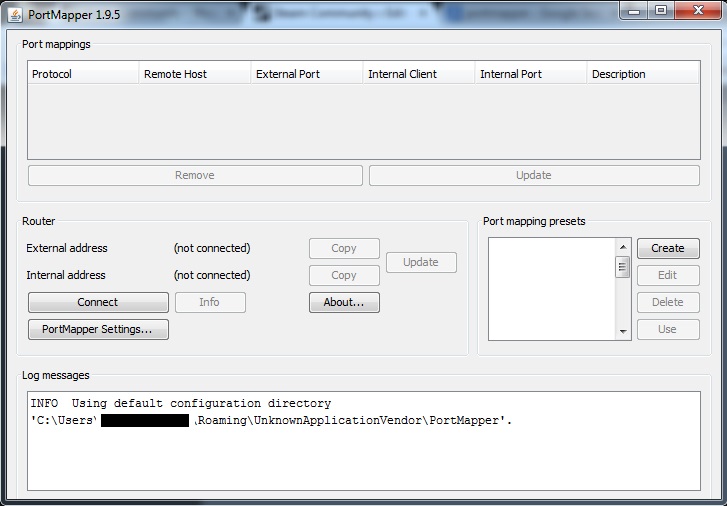Open PortMapper Settings dialog

click(x=98, y=329)
